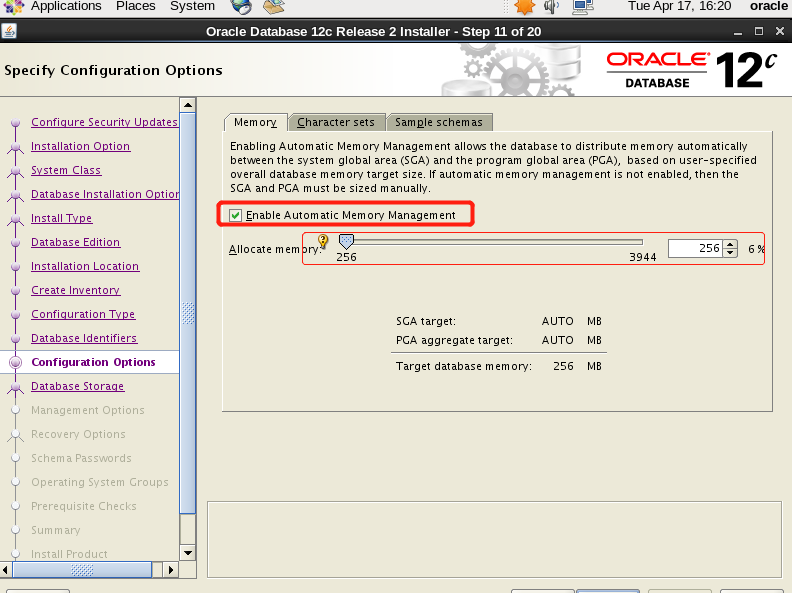The height and width of the screenshot is (593, 792).
Task: Open the Applications menu
Action: [x=66, y=6]
